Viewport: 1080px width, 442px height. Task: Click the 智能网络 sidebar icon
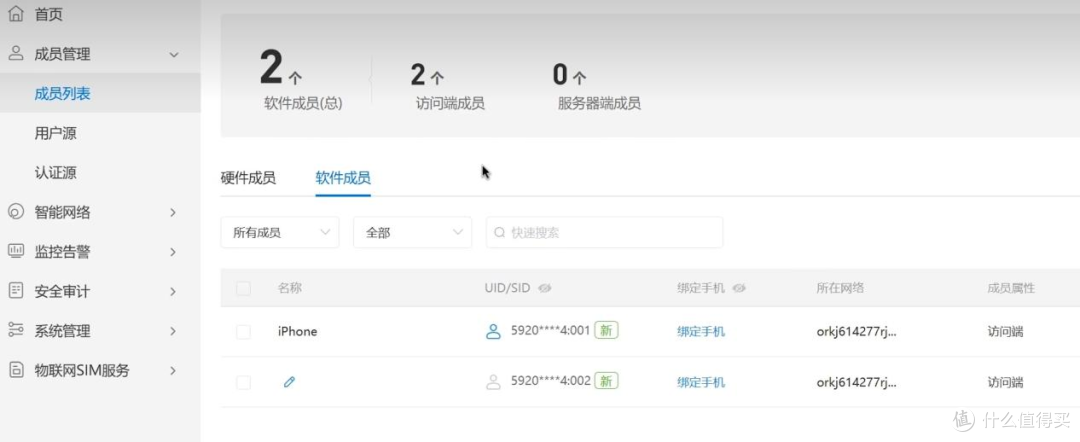15,212
